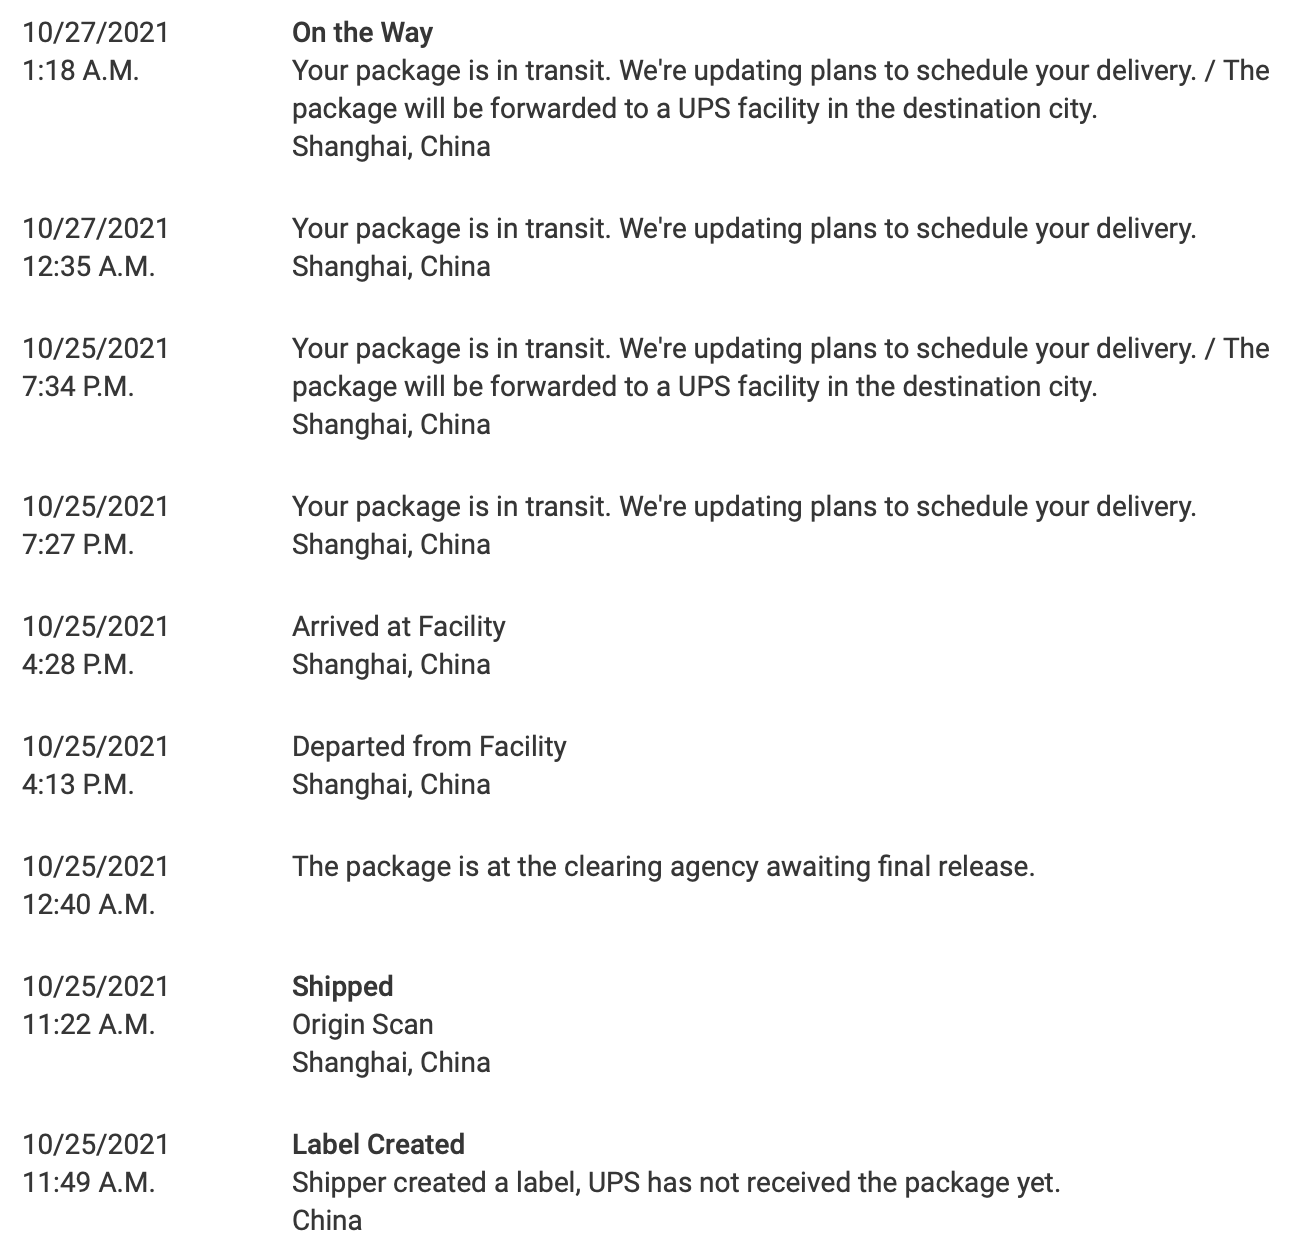Select the 12:35 A.M. timestamp

pos(88,267)
